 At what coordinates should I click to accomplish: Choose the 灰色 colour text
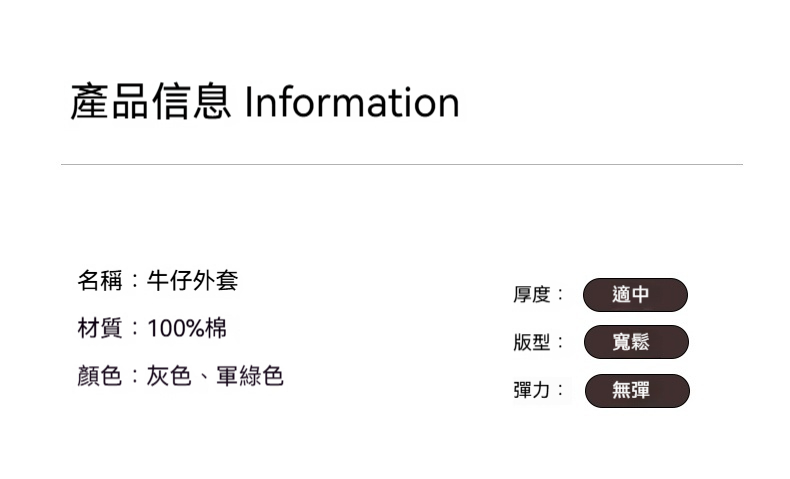[x=169, y=376]
